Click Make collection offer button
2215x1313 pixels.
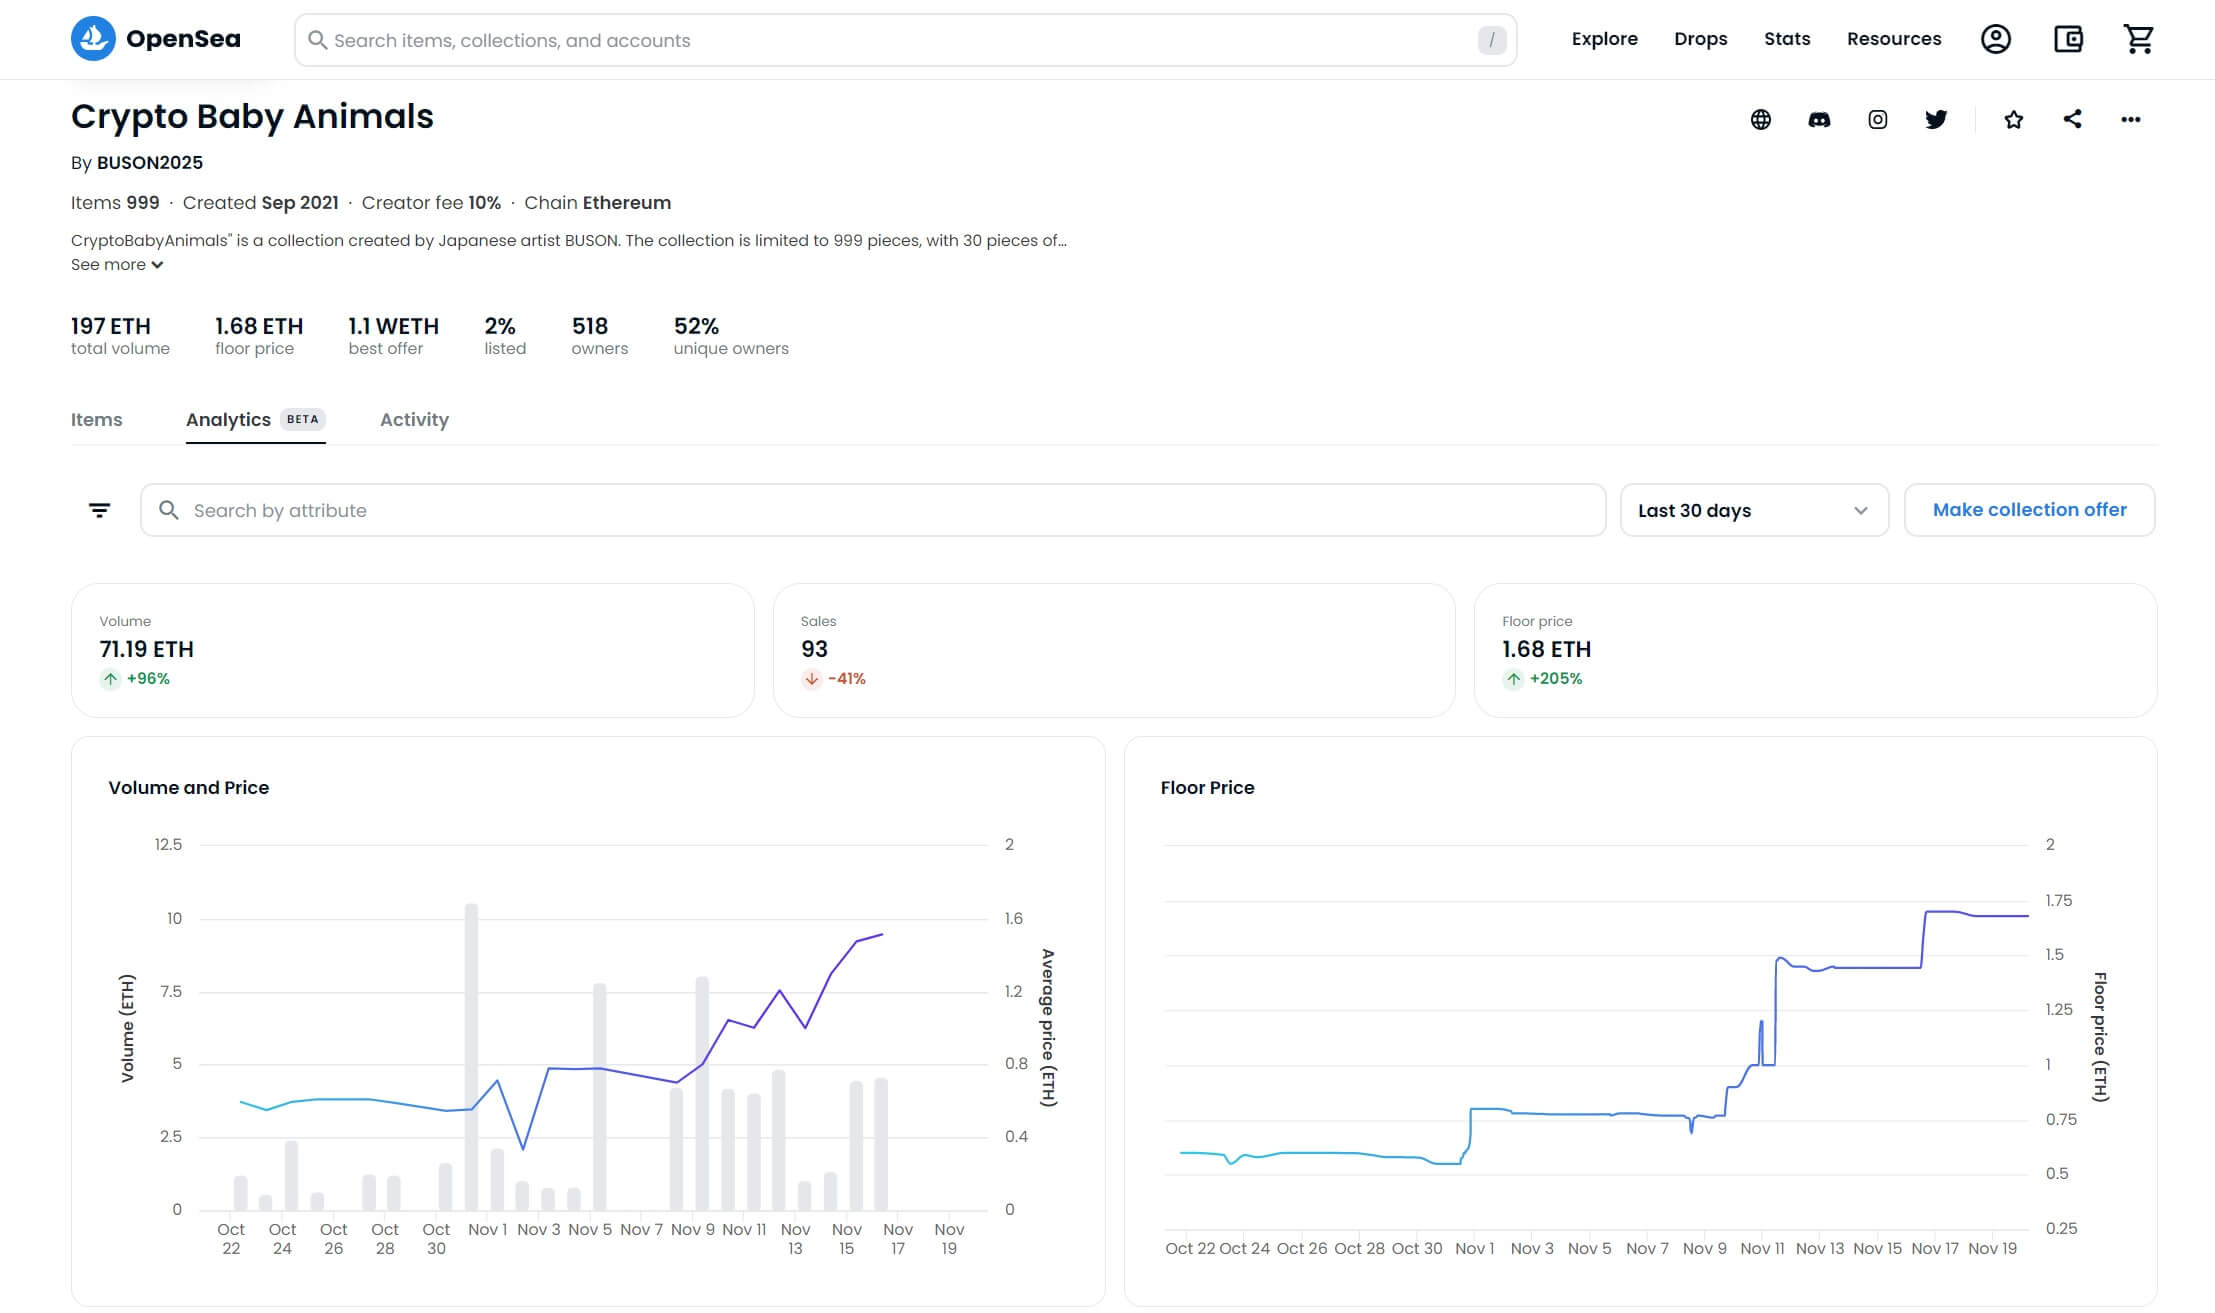point(2029,510)
